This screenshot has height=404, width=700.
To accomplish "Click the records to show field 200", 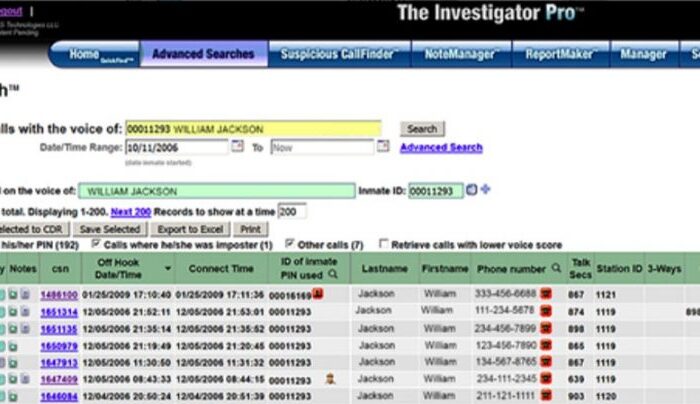I will 292,212.
